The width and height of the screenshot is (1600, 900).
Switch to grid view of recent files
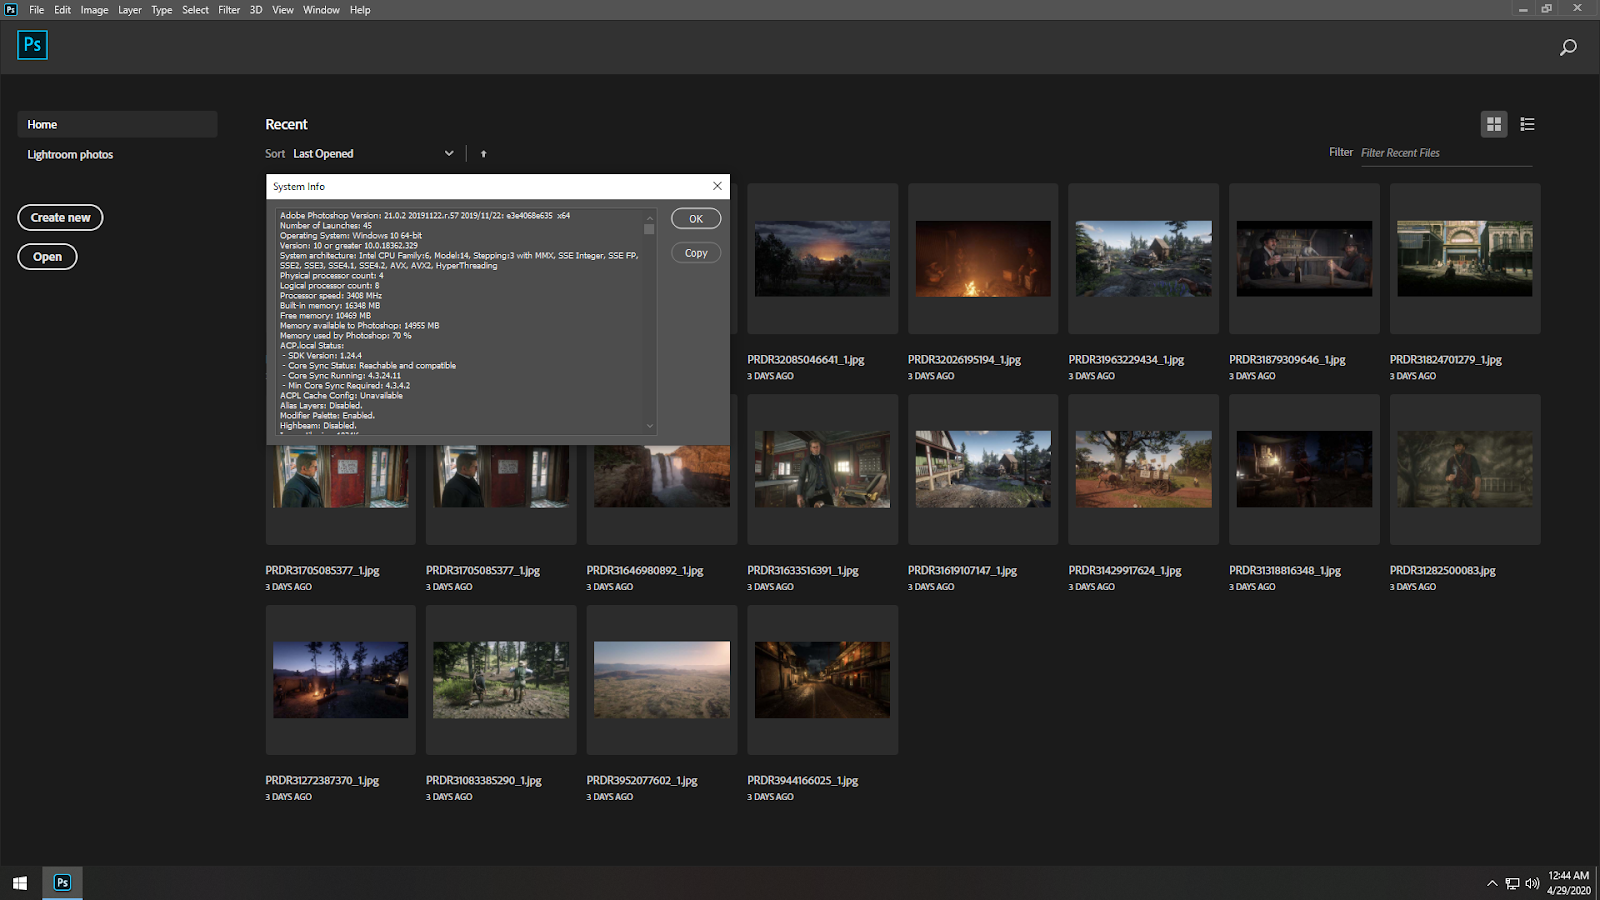click(x=1494, y=124)
